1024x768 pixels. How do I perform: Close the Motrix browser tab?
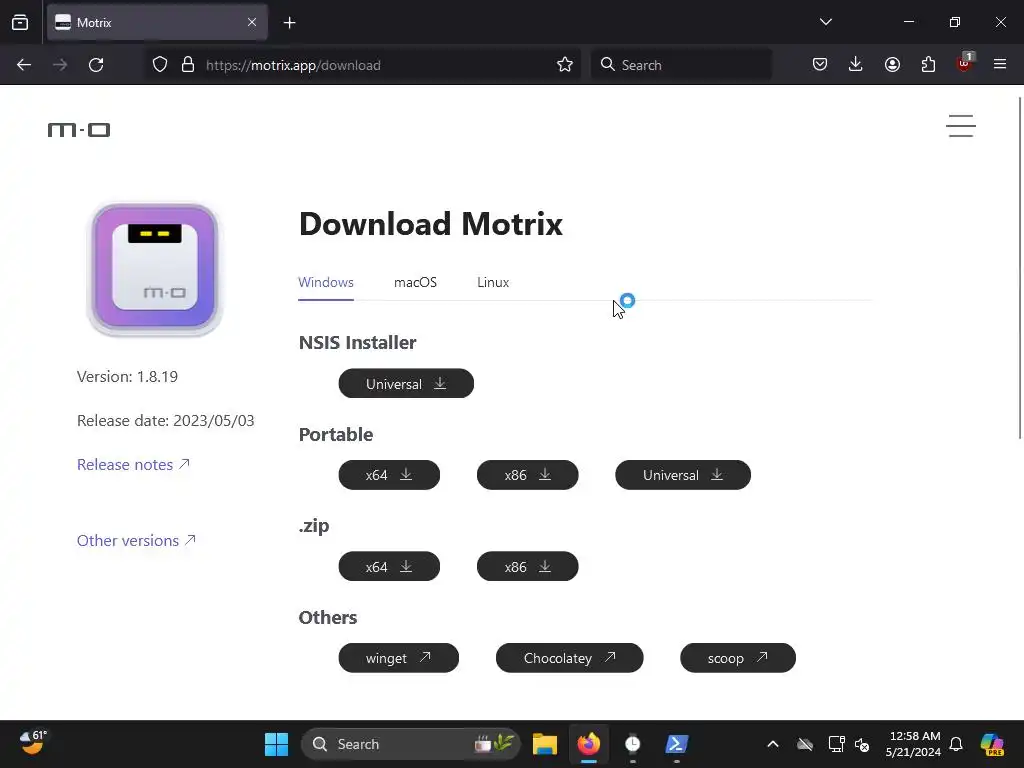[x=252, y=22]
